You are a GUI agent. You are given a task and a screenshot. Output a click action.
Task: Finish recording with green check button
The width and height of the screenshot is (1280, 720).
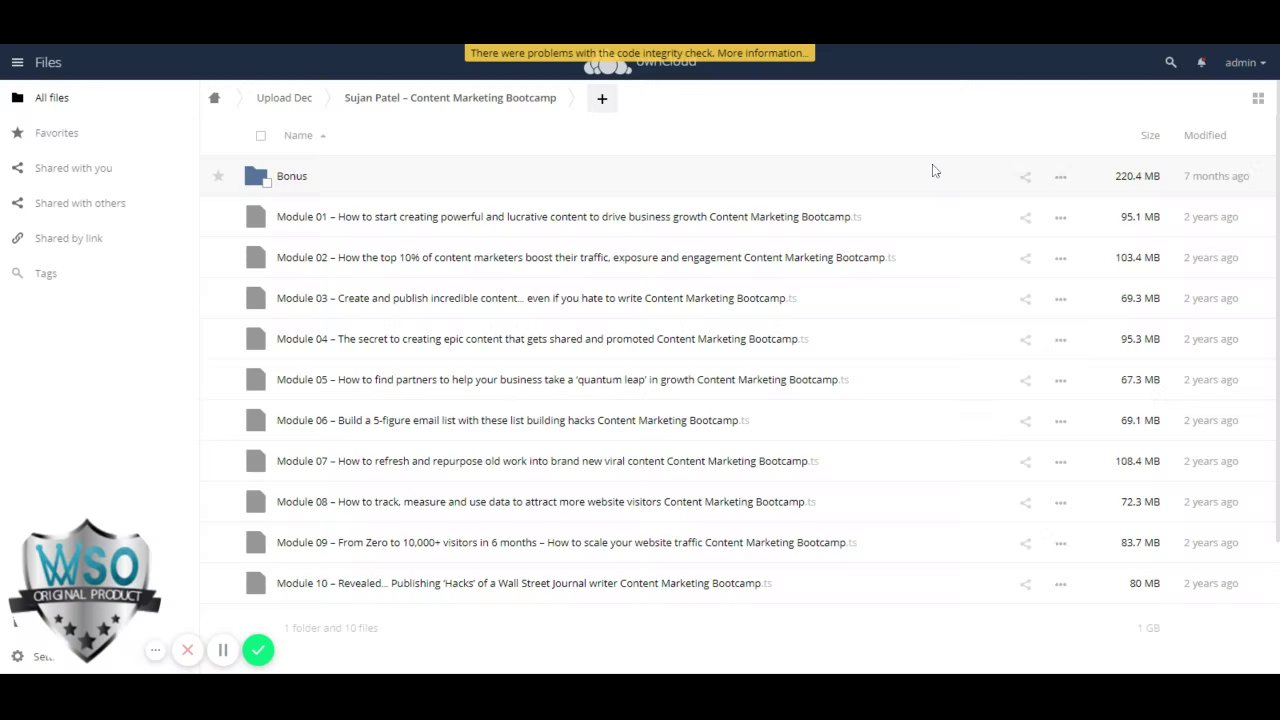pos(258,651)
